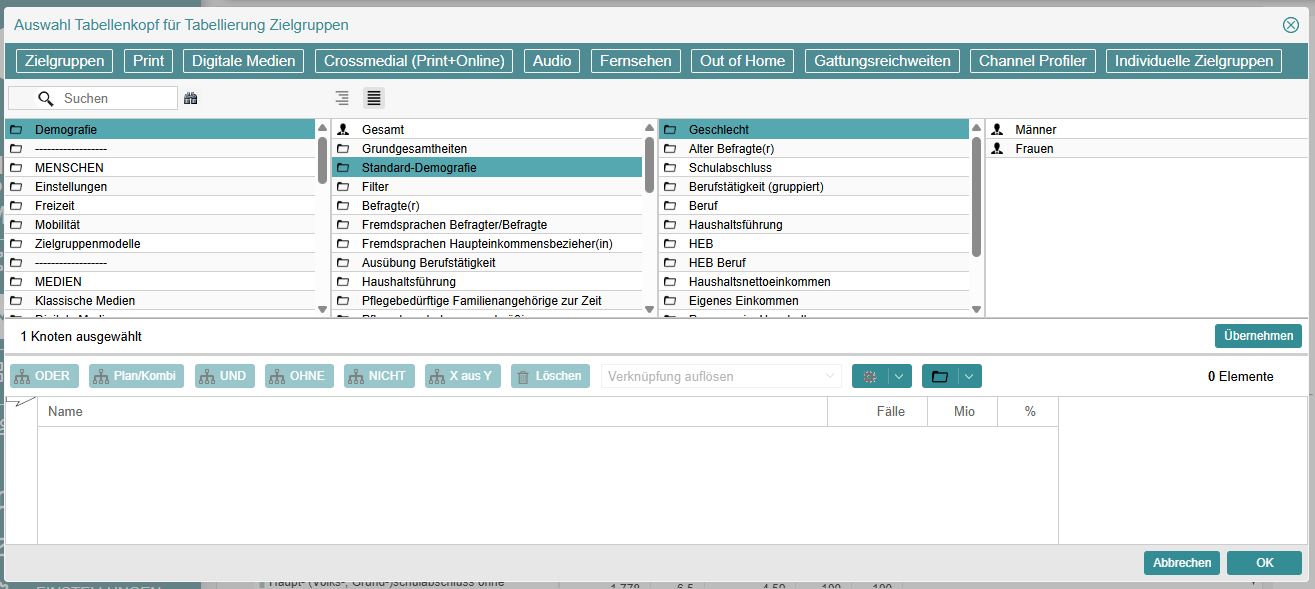Select the justified flat list view
This screenshot has height=589, width=1315.
click(373, 98)
